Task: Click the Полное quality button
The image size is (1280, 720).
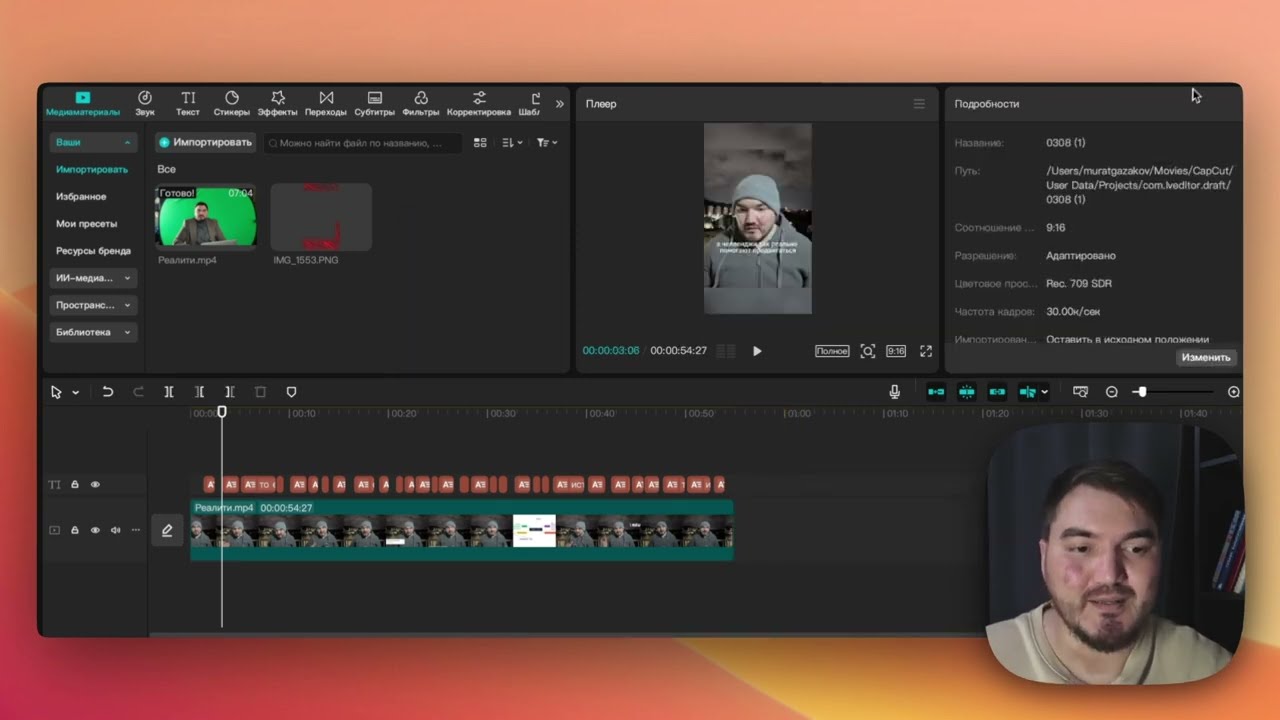Action: (x=832, y=351)
